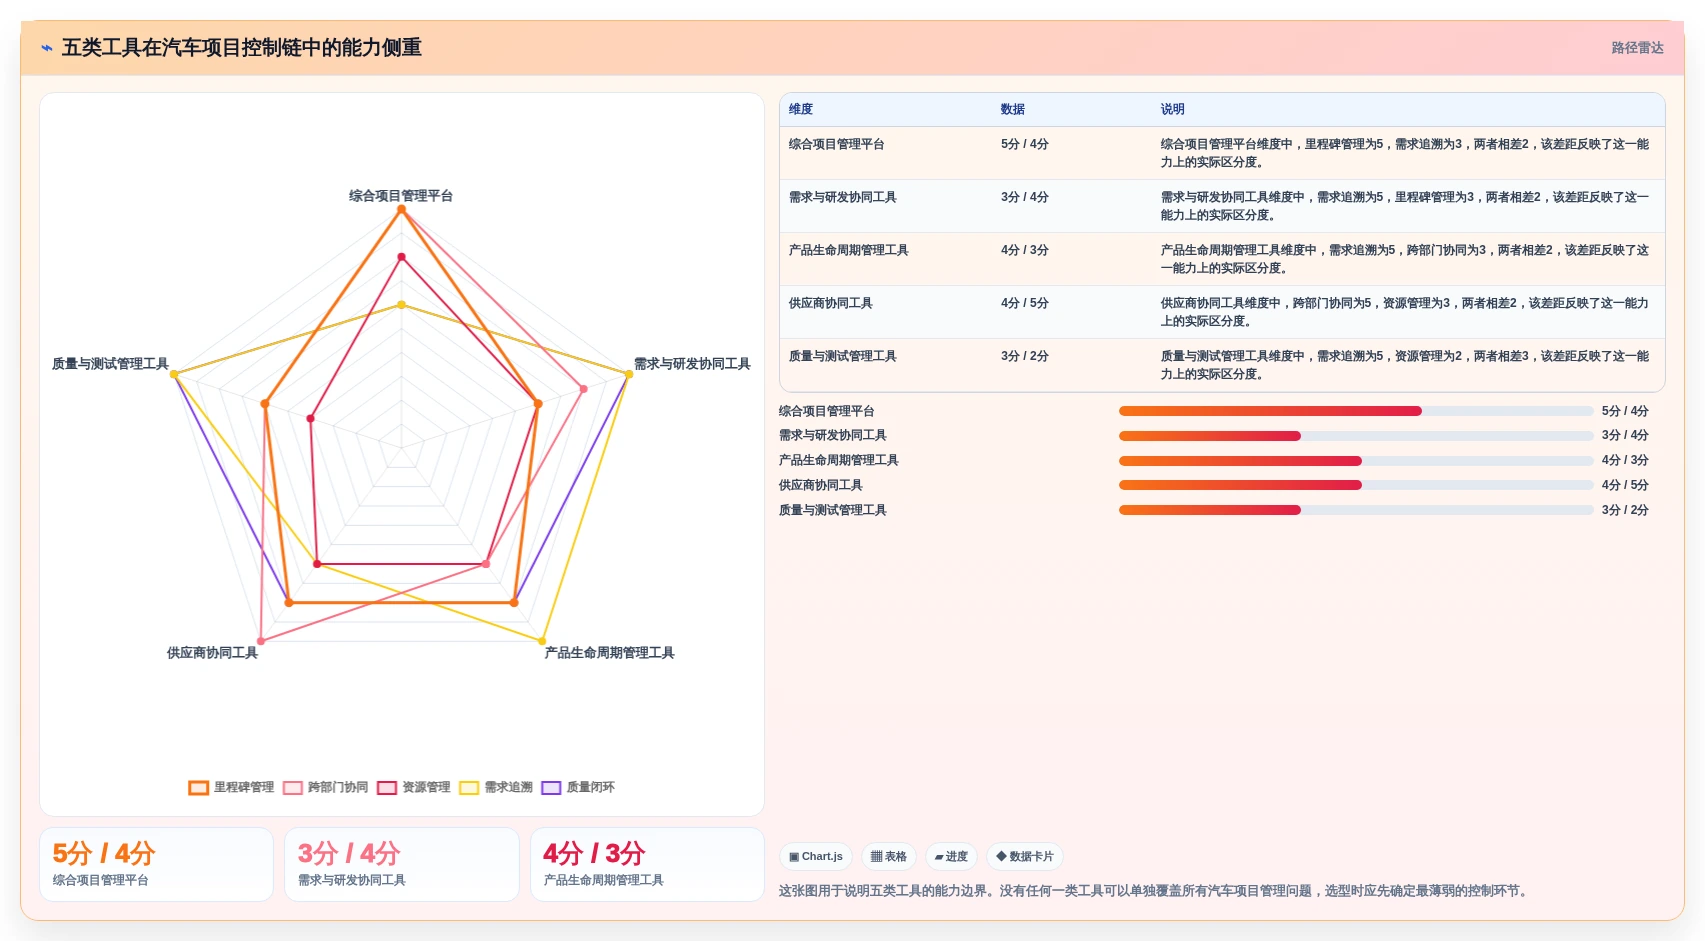Screen dimensions: 1705x941
Task: Click the 表格 tag grid icon
Action: tap(876, 857)
